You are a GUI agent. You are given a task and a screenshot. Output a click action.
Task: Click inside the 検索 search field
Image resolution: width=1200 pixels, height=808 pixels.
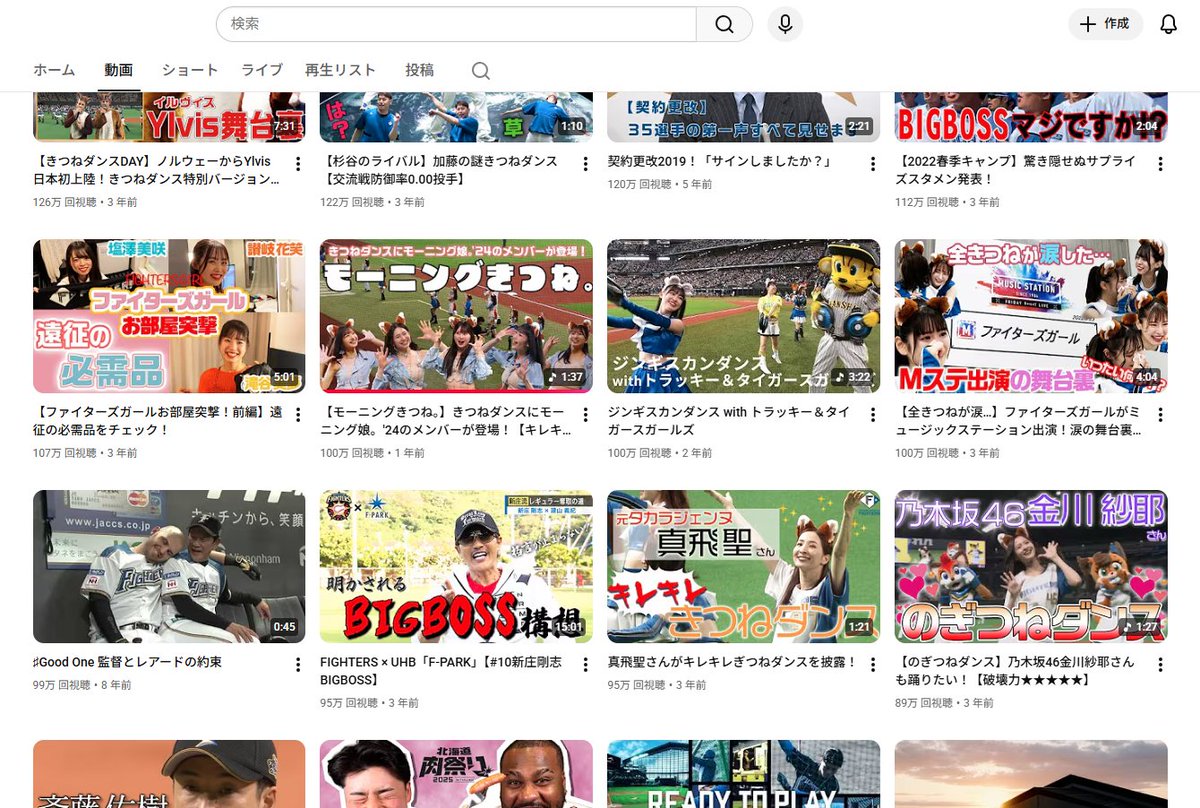(450, 24)
